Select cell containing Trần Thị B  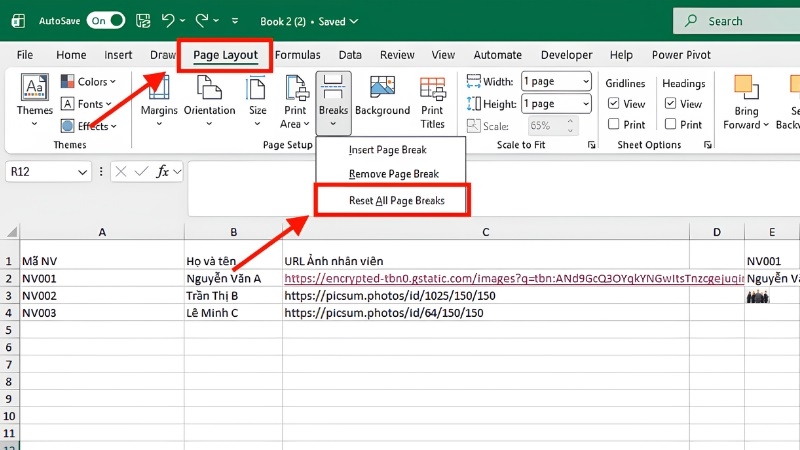[x=233, y=296]
